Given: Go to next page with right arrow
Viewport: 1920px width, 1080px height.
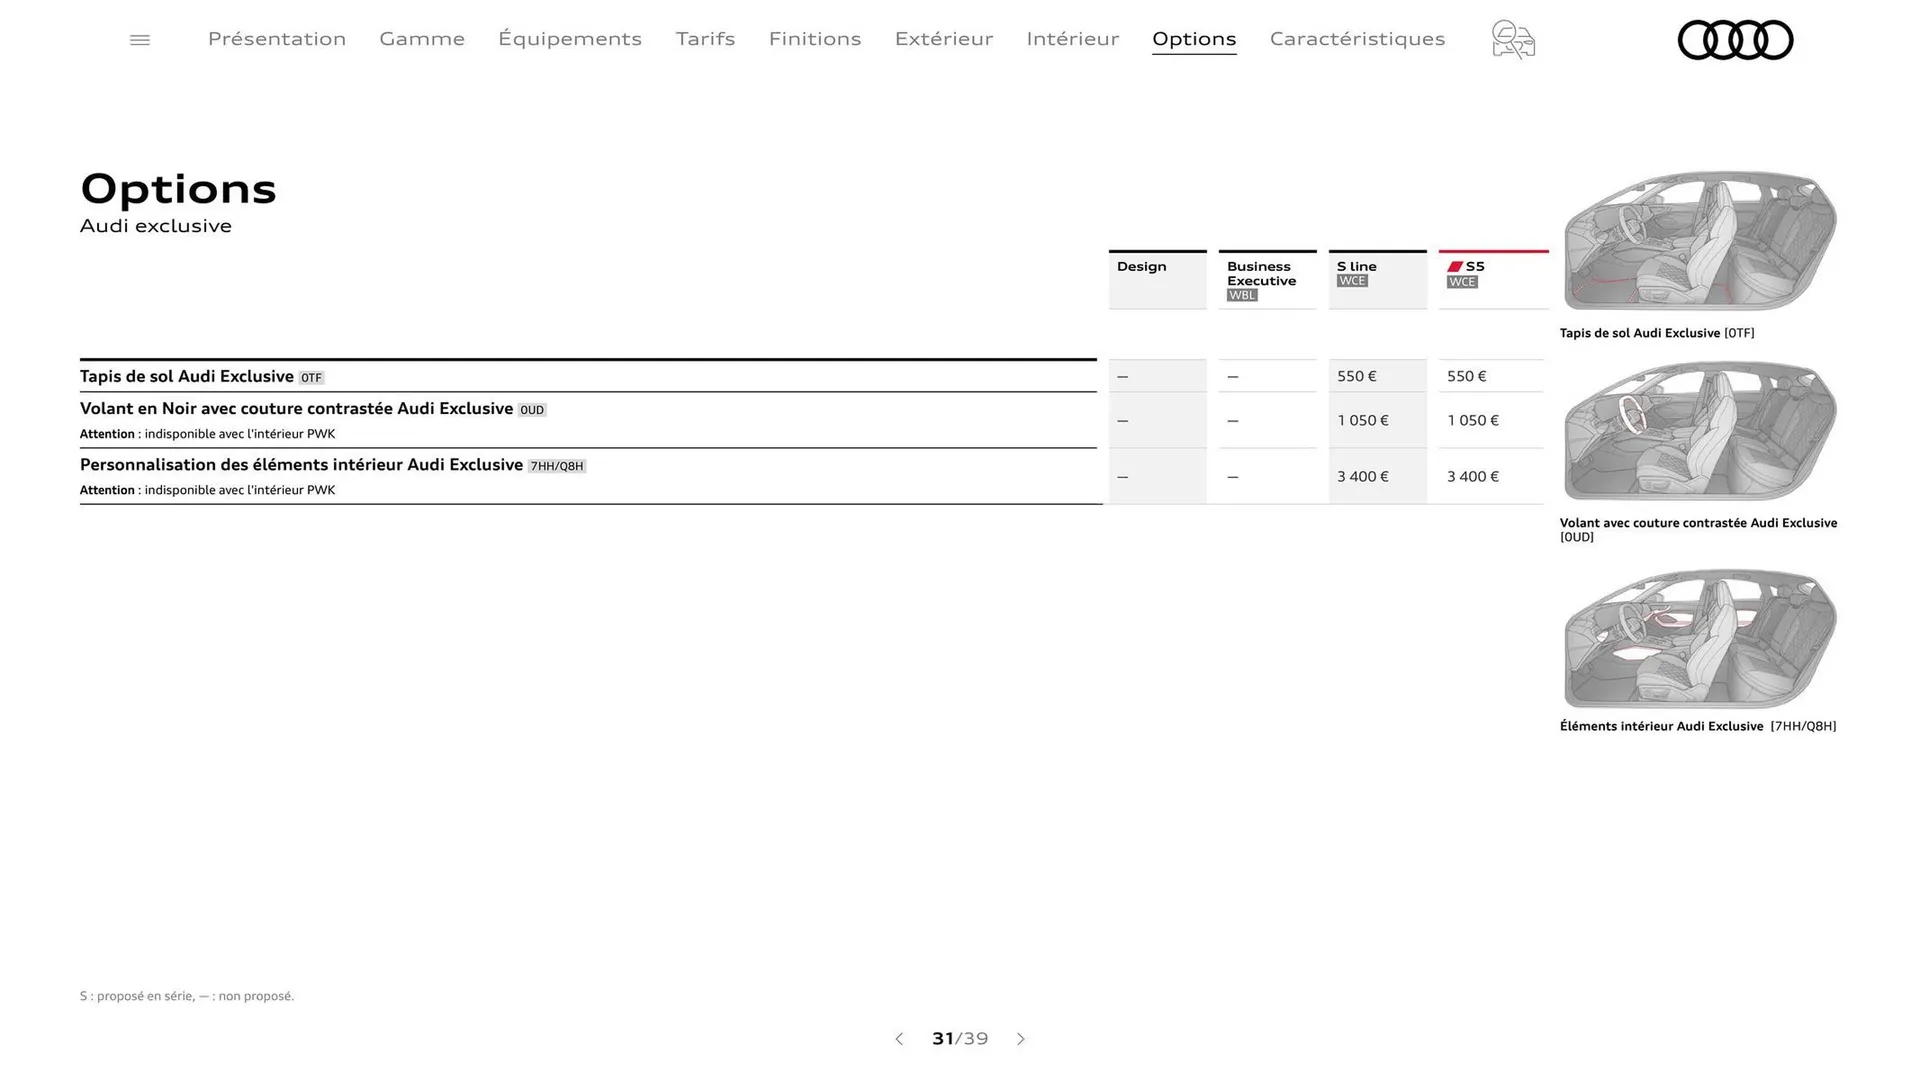Looking at the screenshot, I should coord(1021,1039).
